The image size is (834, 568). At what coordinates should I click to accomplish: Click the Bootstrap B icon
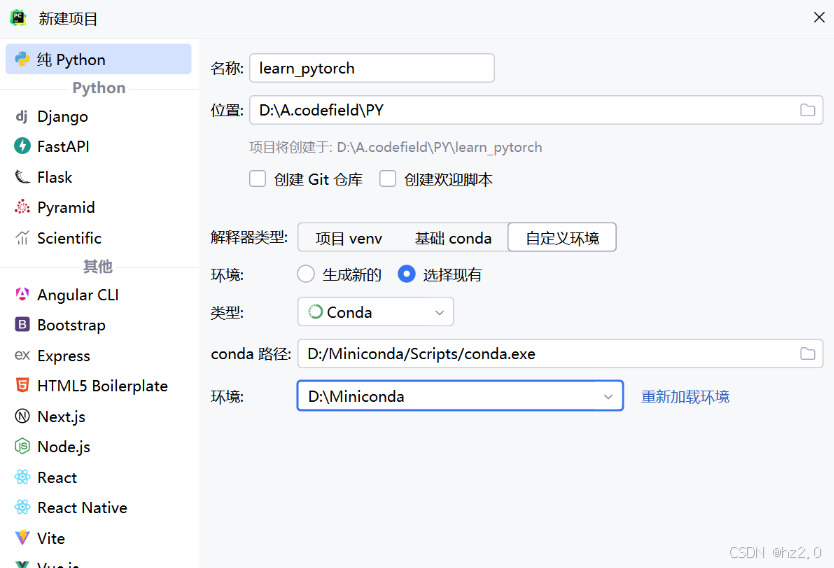tap(22, 324)
